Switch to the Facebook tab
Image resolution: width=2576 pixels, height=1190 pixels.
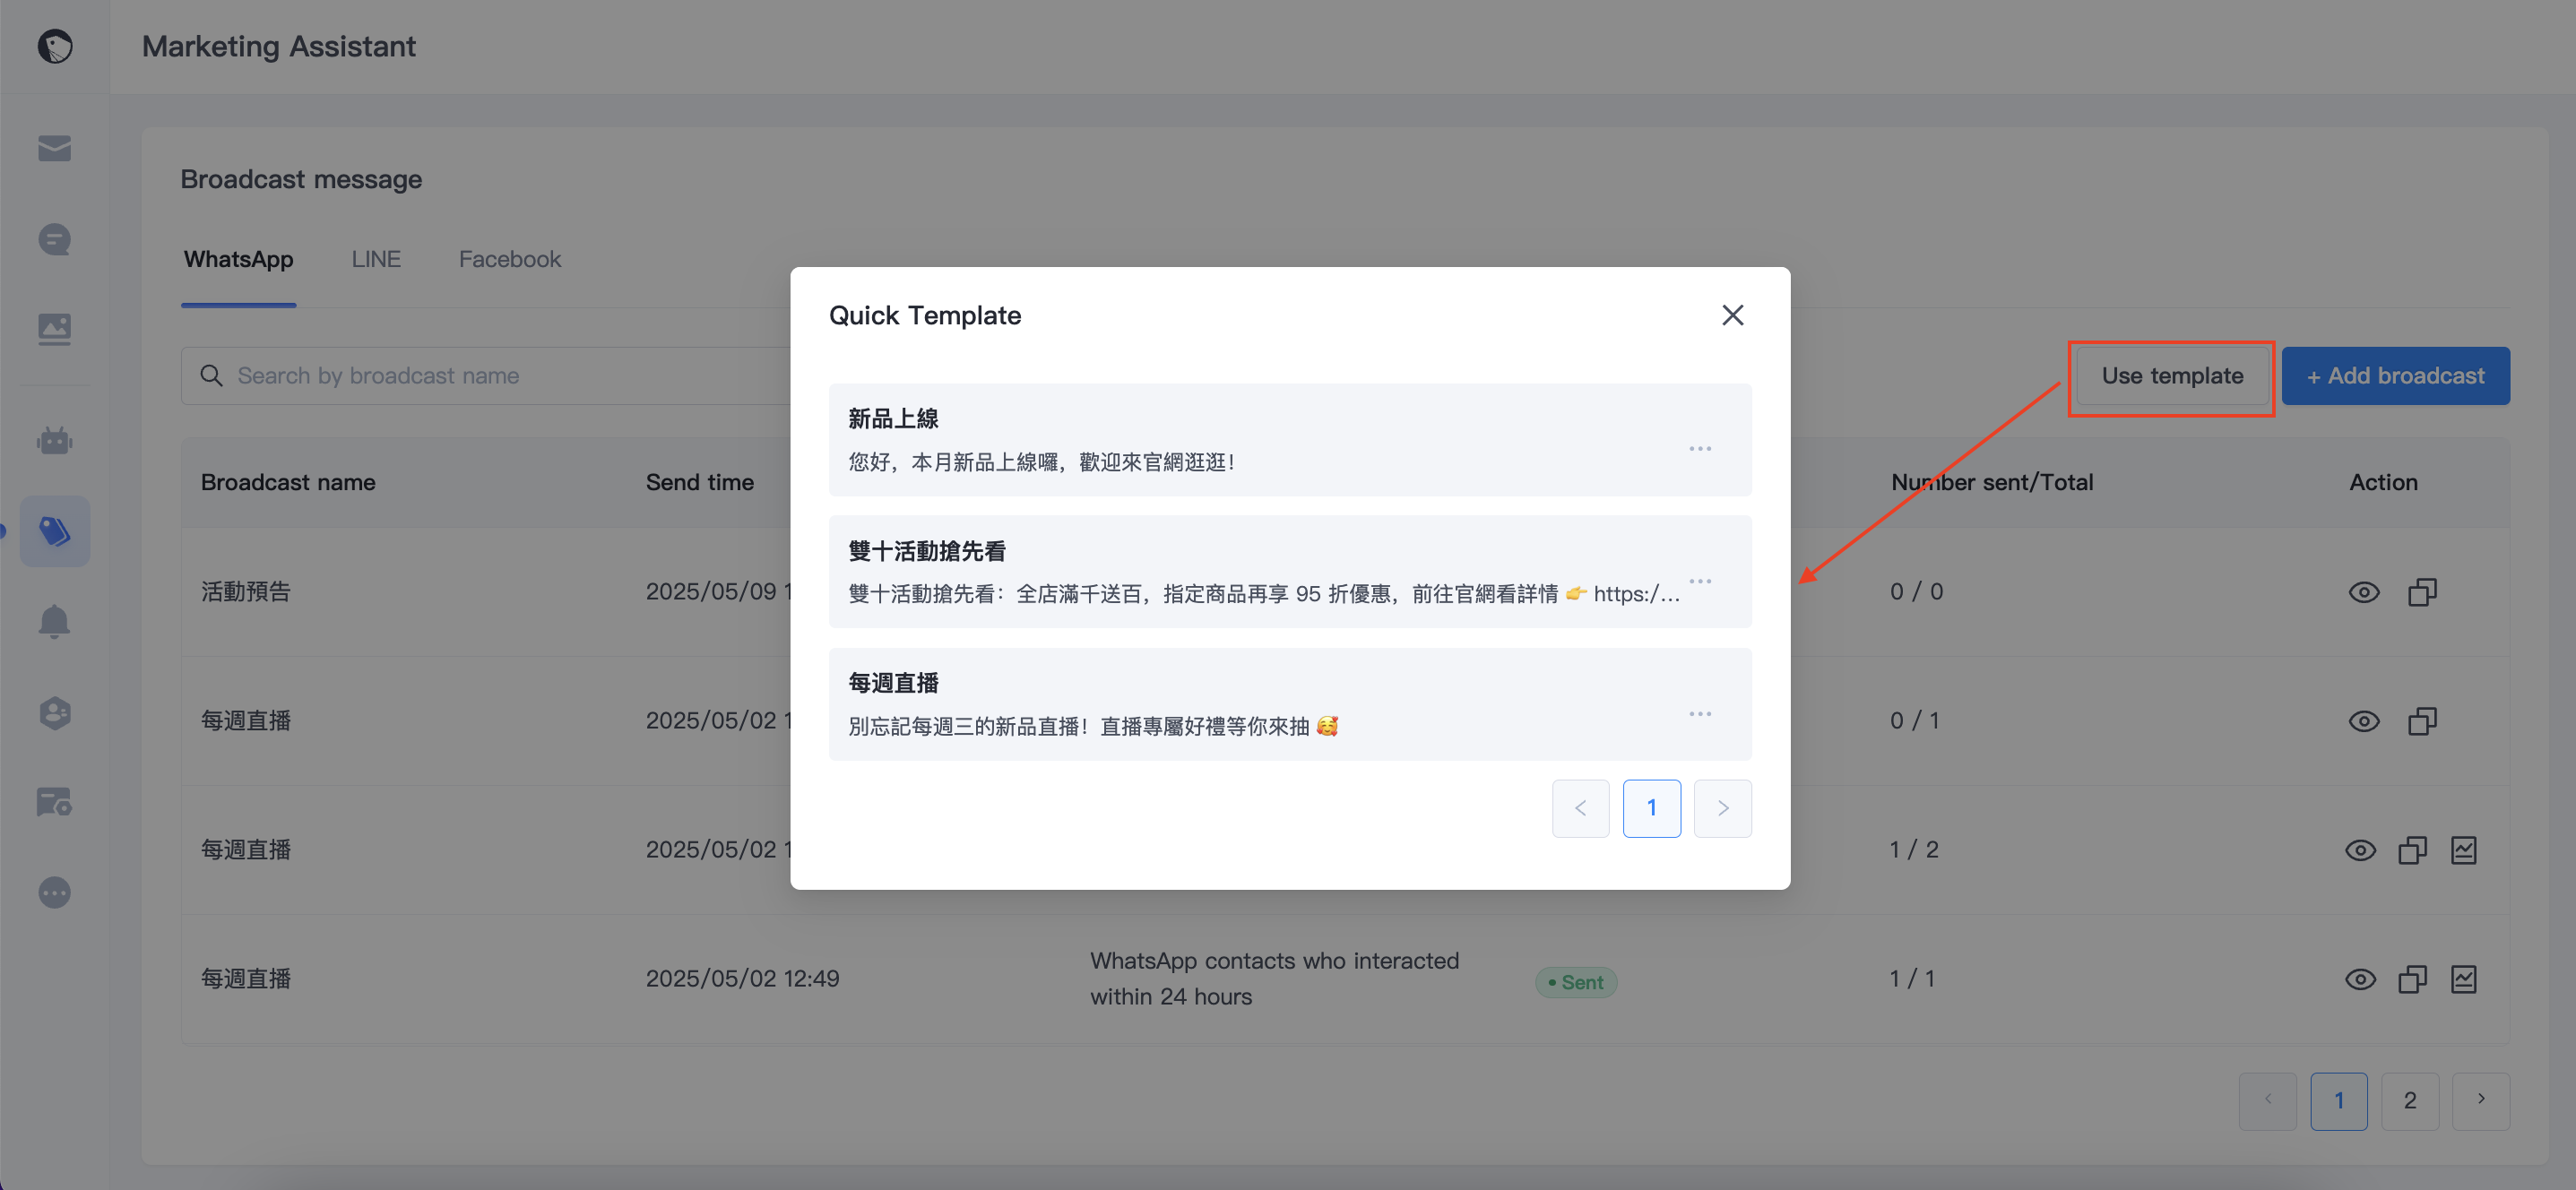(510, 260)
